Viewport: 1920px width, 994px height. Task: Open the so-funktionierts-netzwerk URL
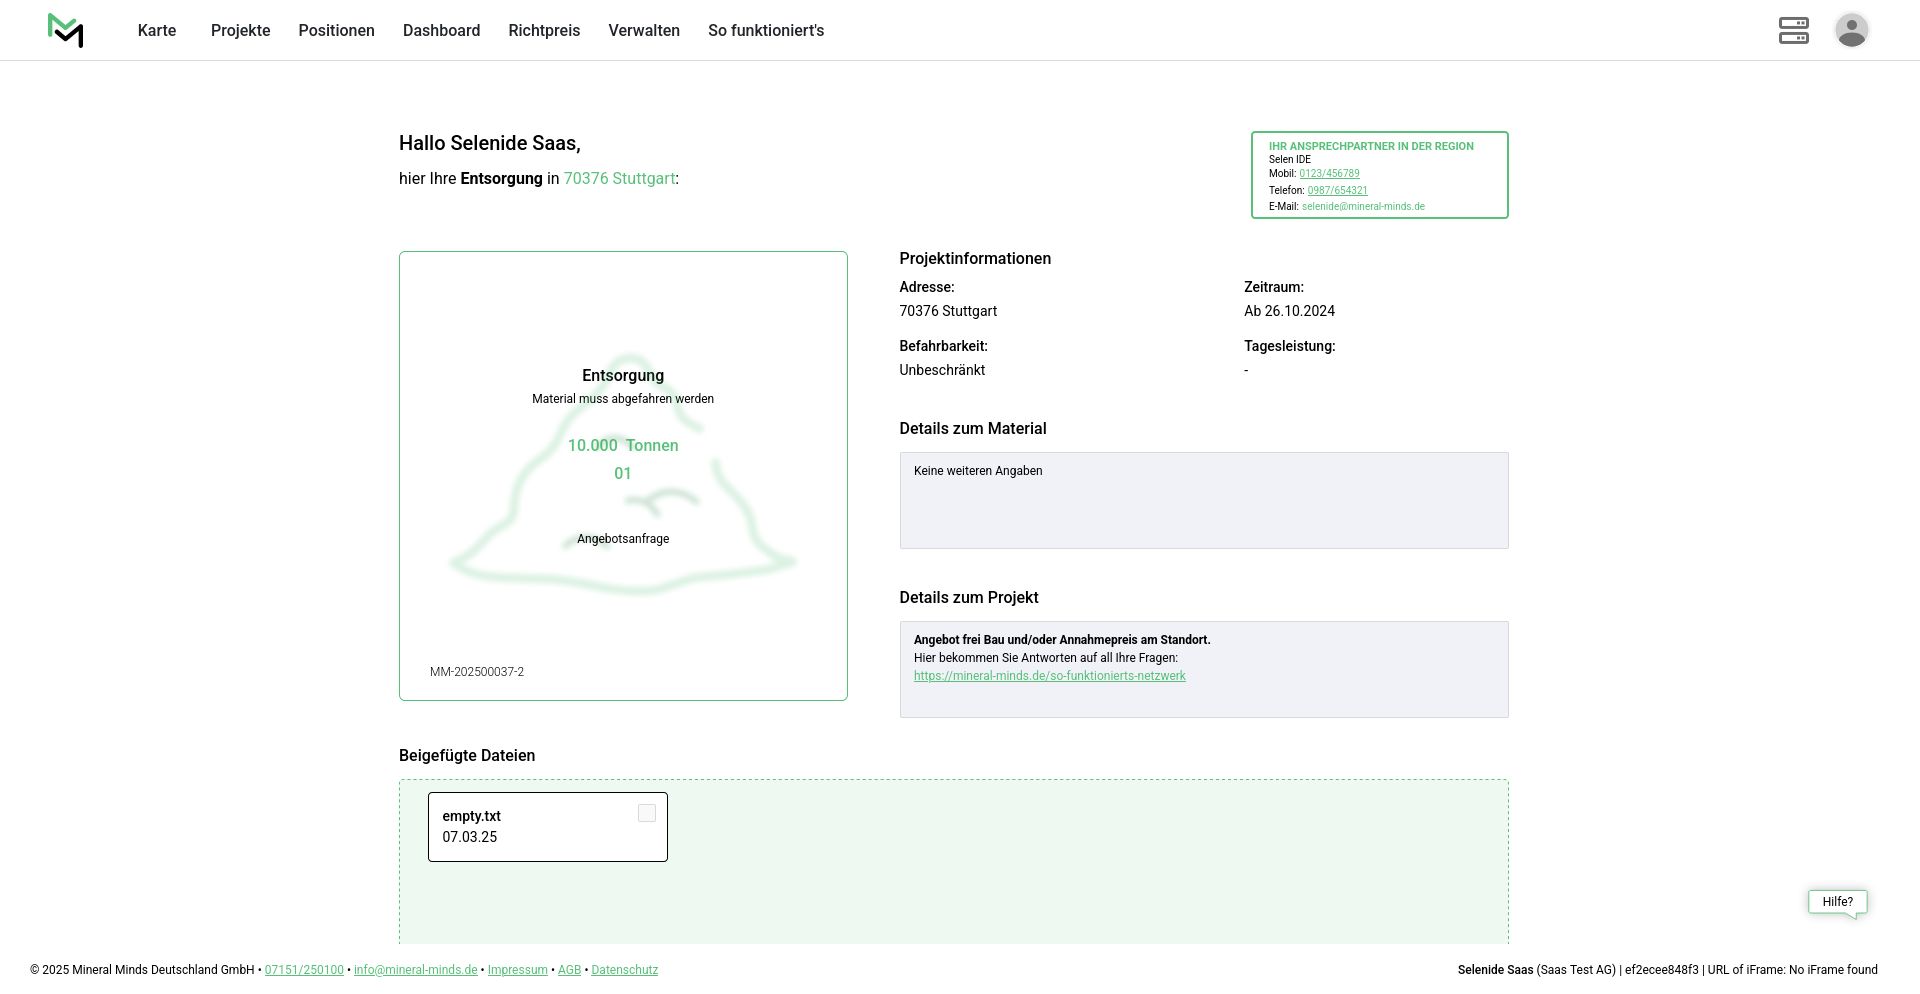click(x=1049, y=676)
